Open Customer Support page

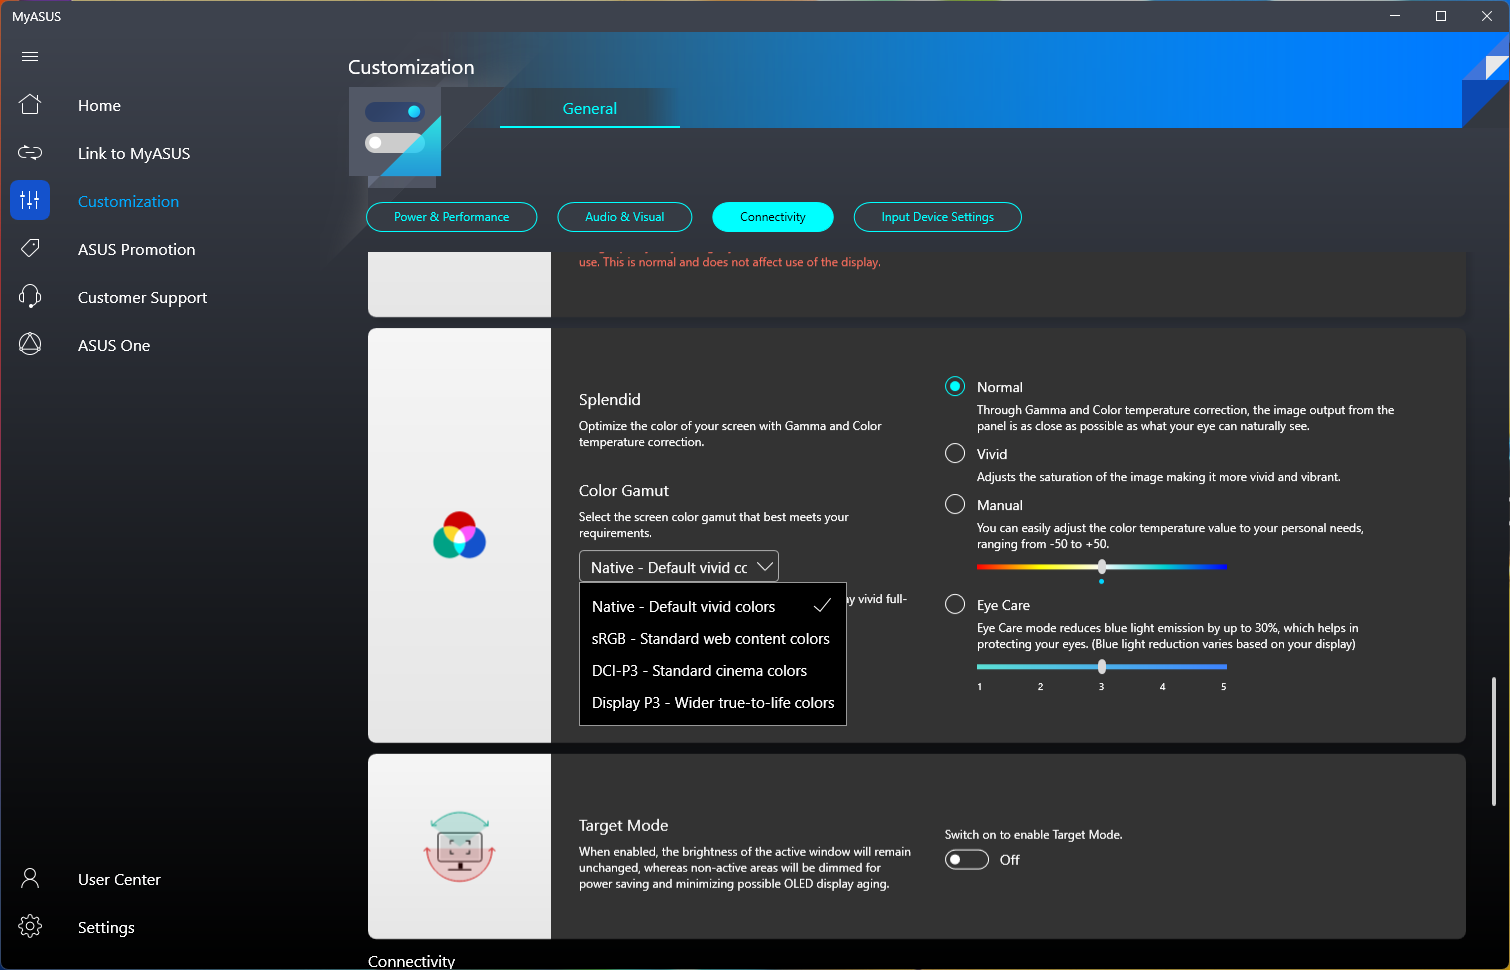coord(143,297)
